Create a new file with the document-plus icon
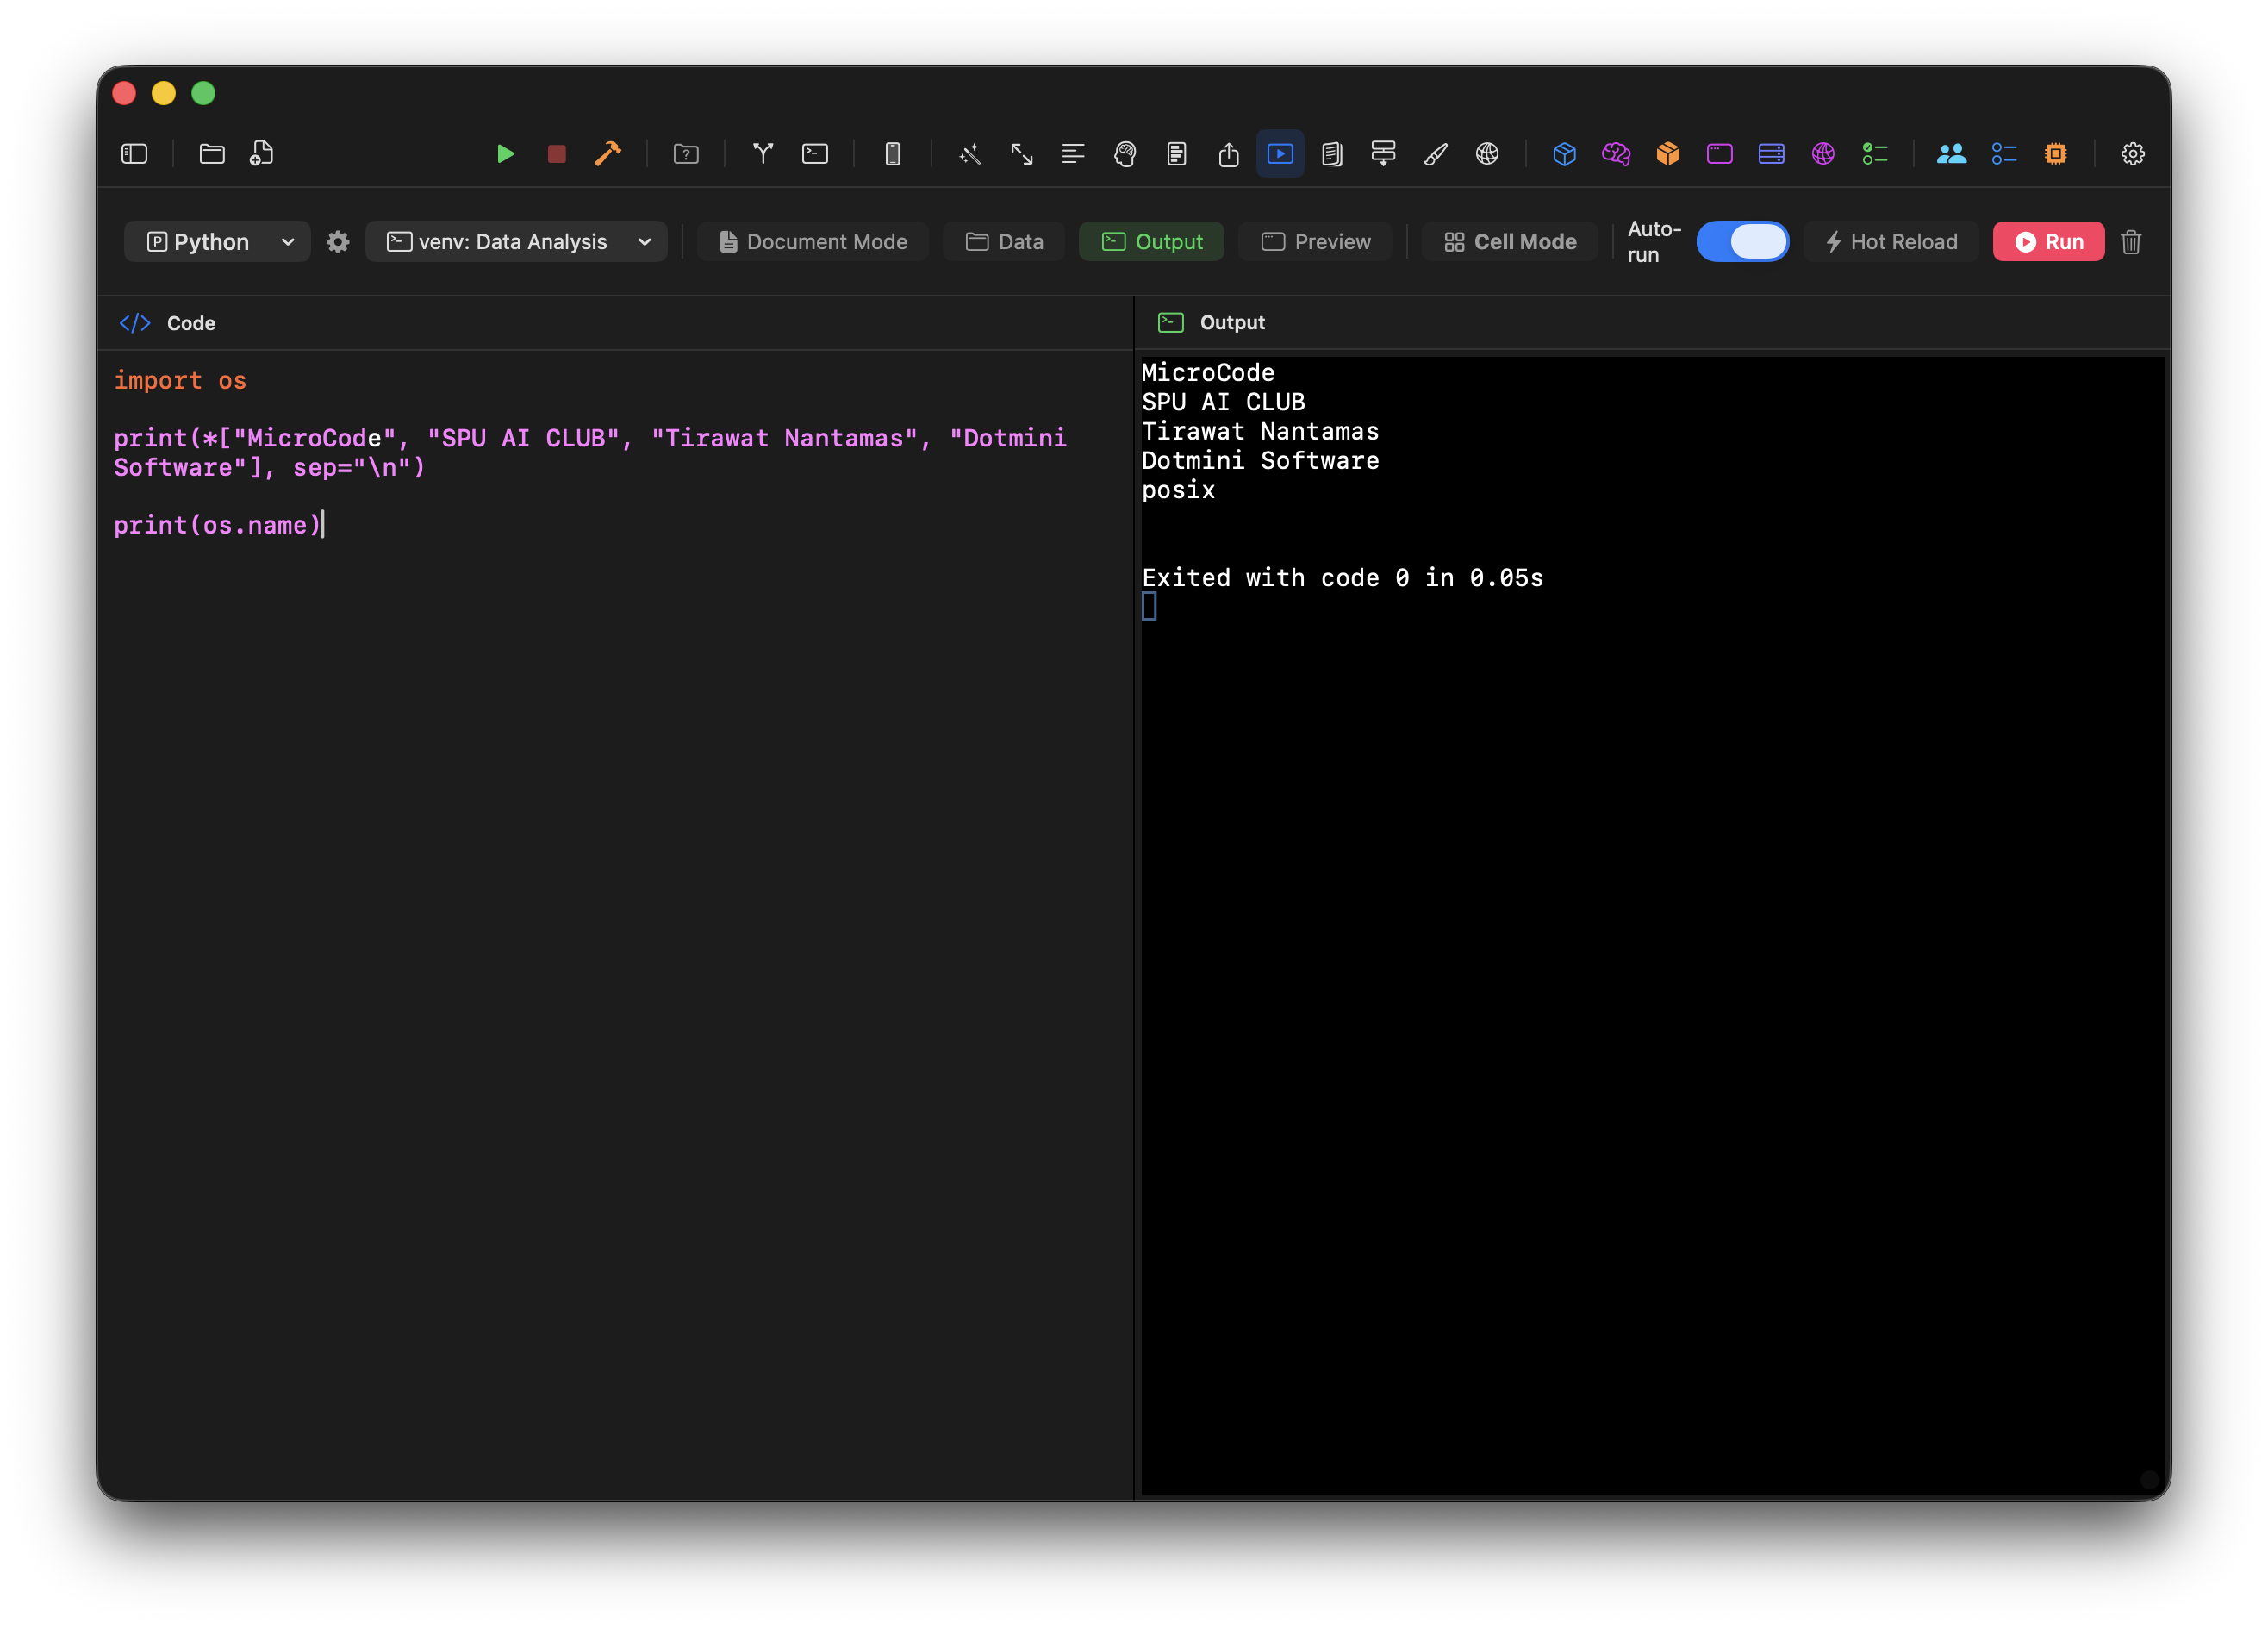Viewport: 2268px width, 1629px height. [x=262, y=154]
